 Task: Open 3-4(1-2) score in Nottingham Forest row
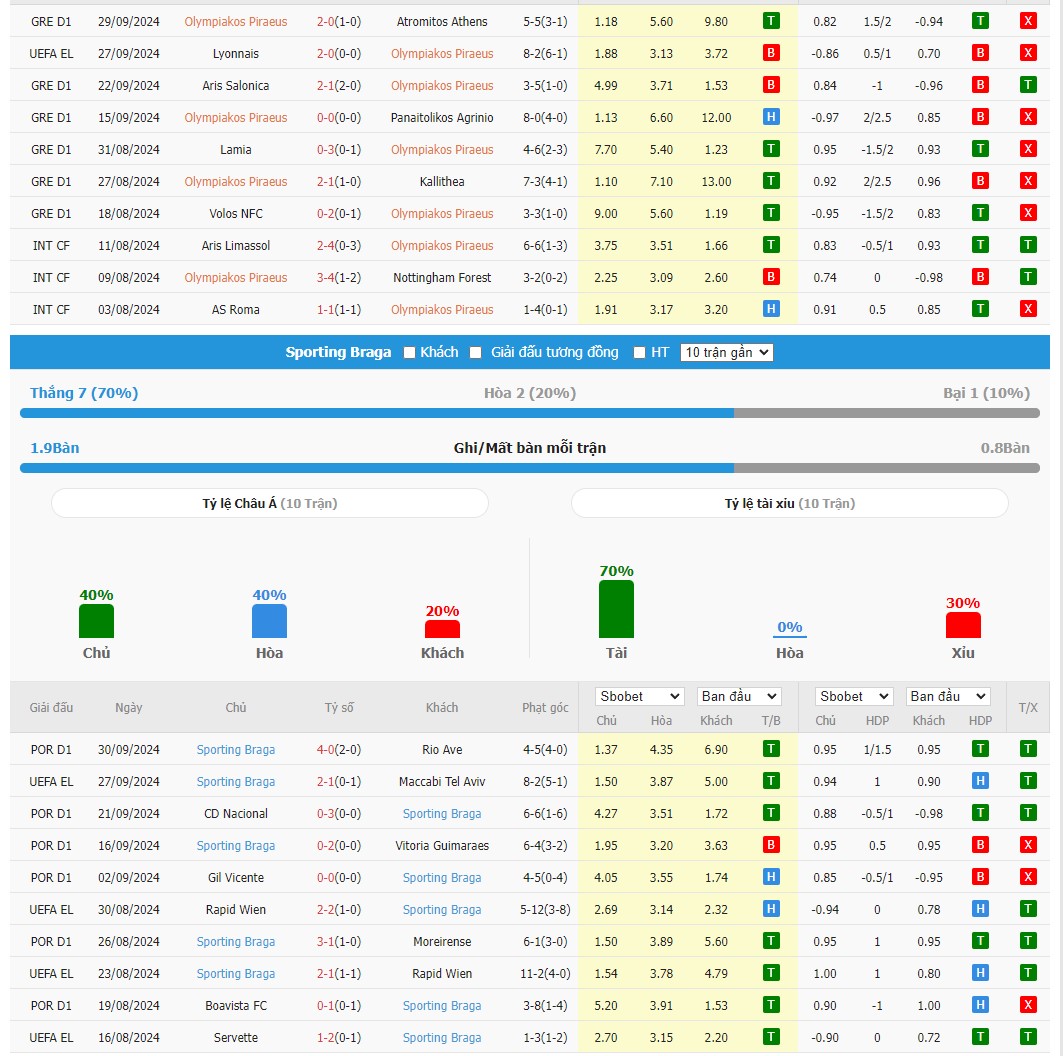[339, 278]
